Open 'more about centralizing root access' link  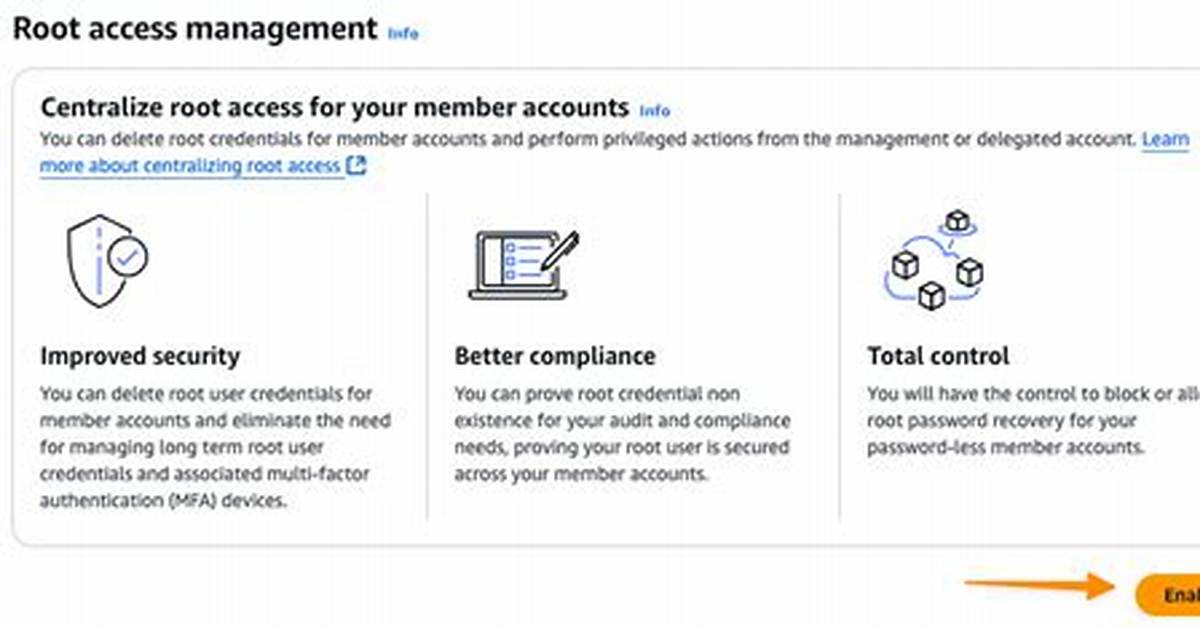pyautogui.click(x=191, y=165)
